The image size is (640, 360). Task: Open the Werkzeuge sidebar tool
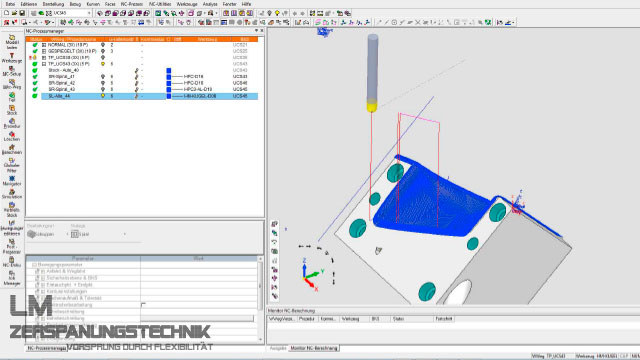point(12,58)
